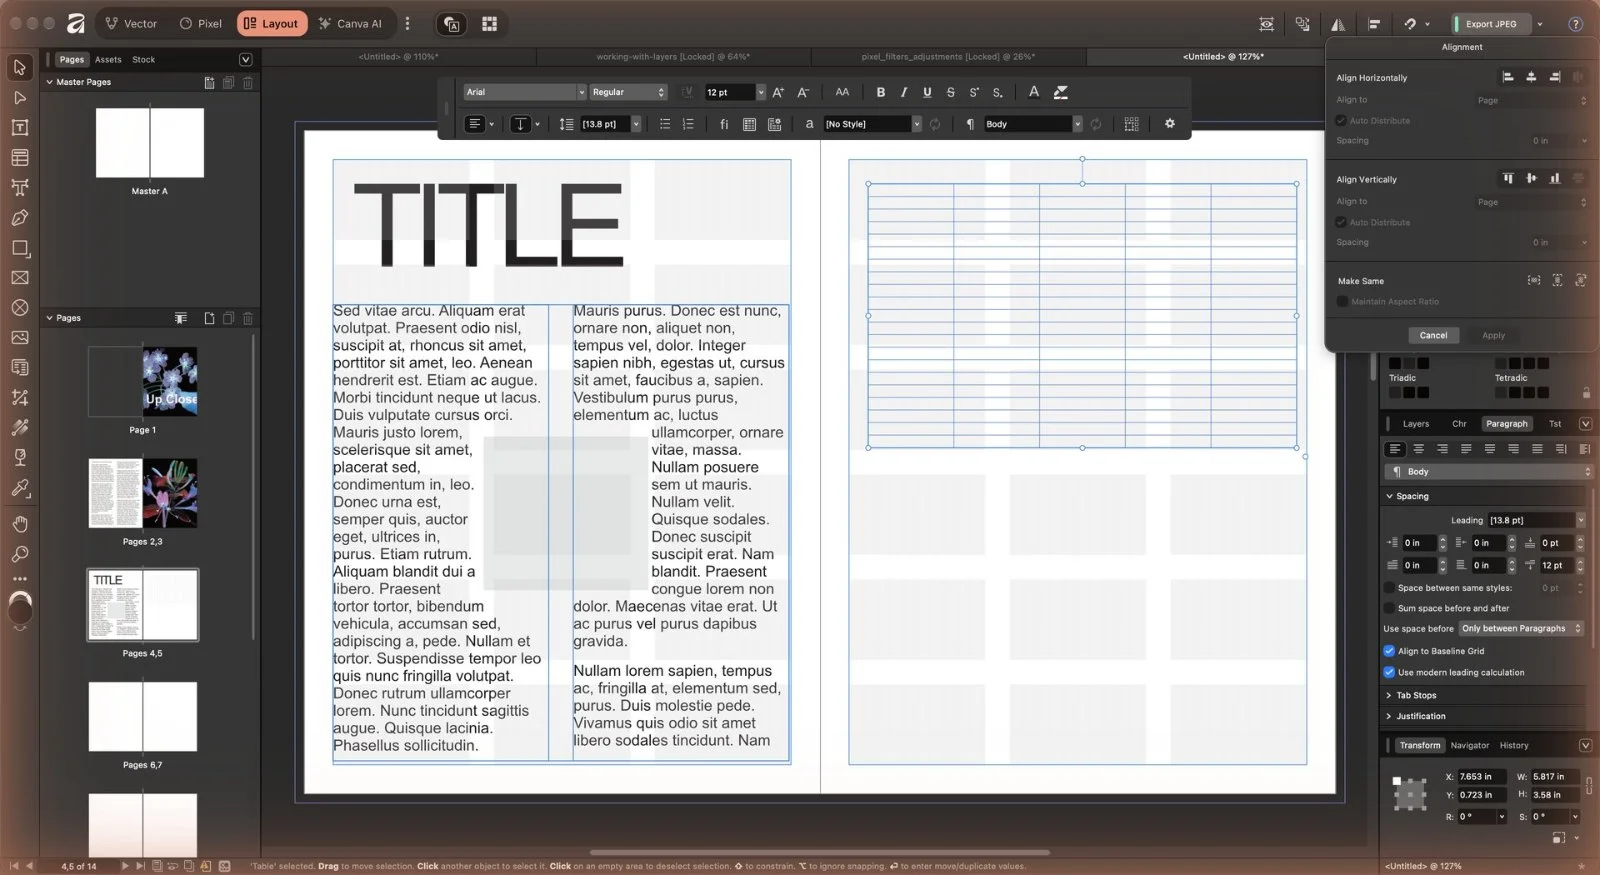Apply bold formatting with the B icon
Screen dimensions: 1600x875
click(881, 92)
